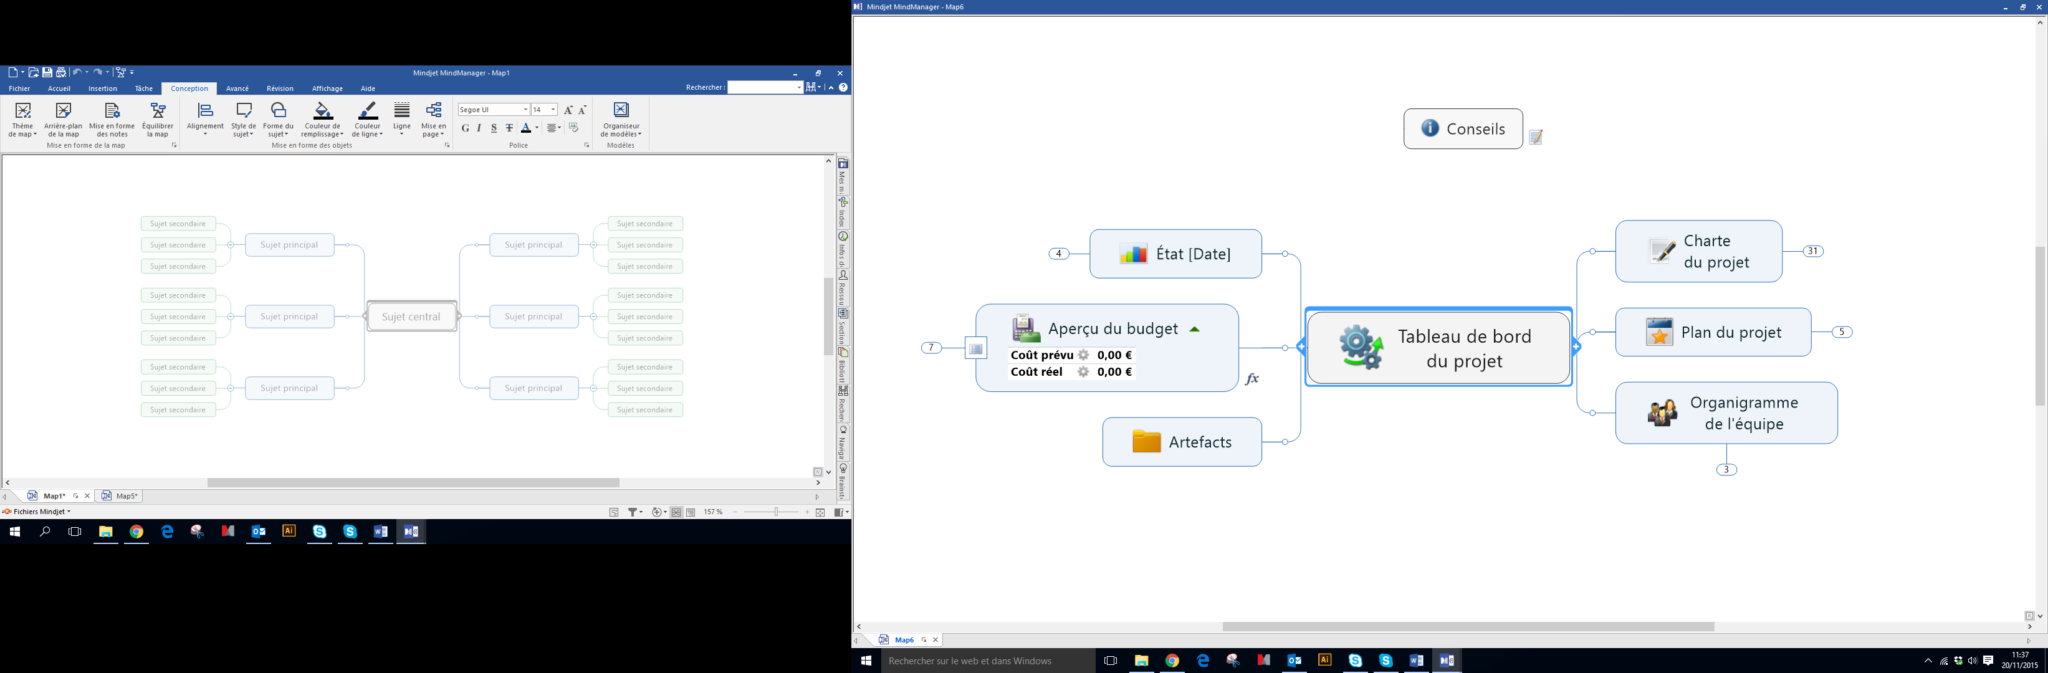Toggle bold (G) formatting
The image size is (2048, 673).
[x=465, y=128]
